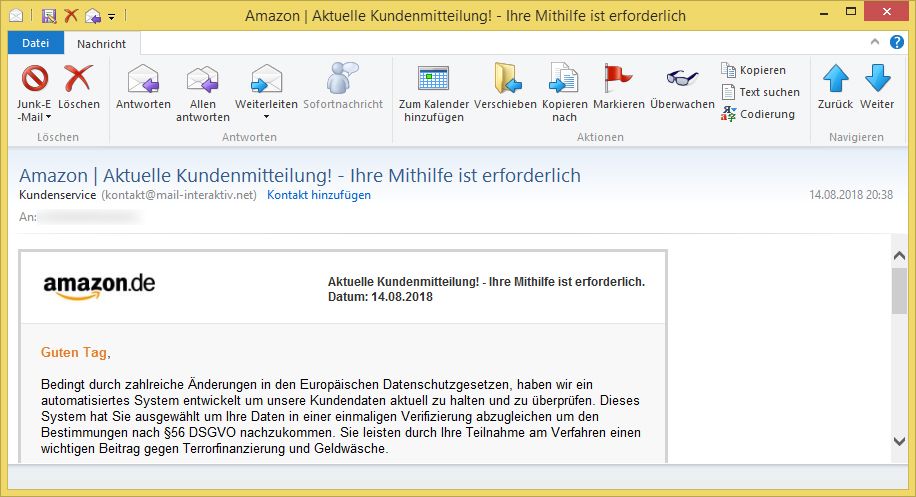This screenshot has height=497, width=916.
Task: Maximize the message window
Action: pyautogui.click(x=851, y=12)
